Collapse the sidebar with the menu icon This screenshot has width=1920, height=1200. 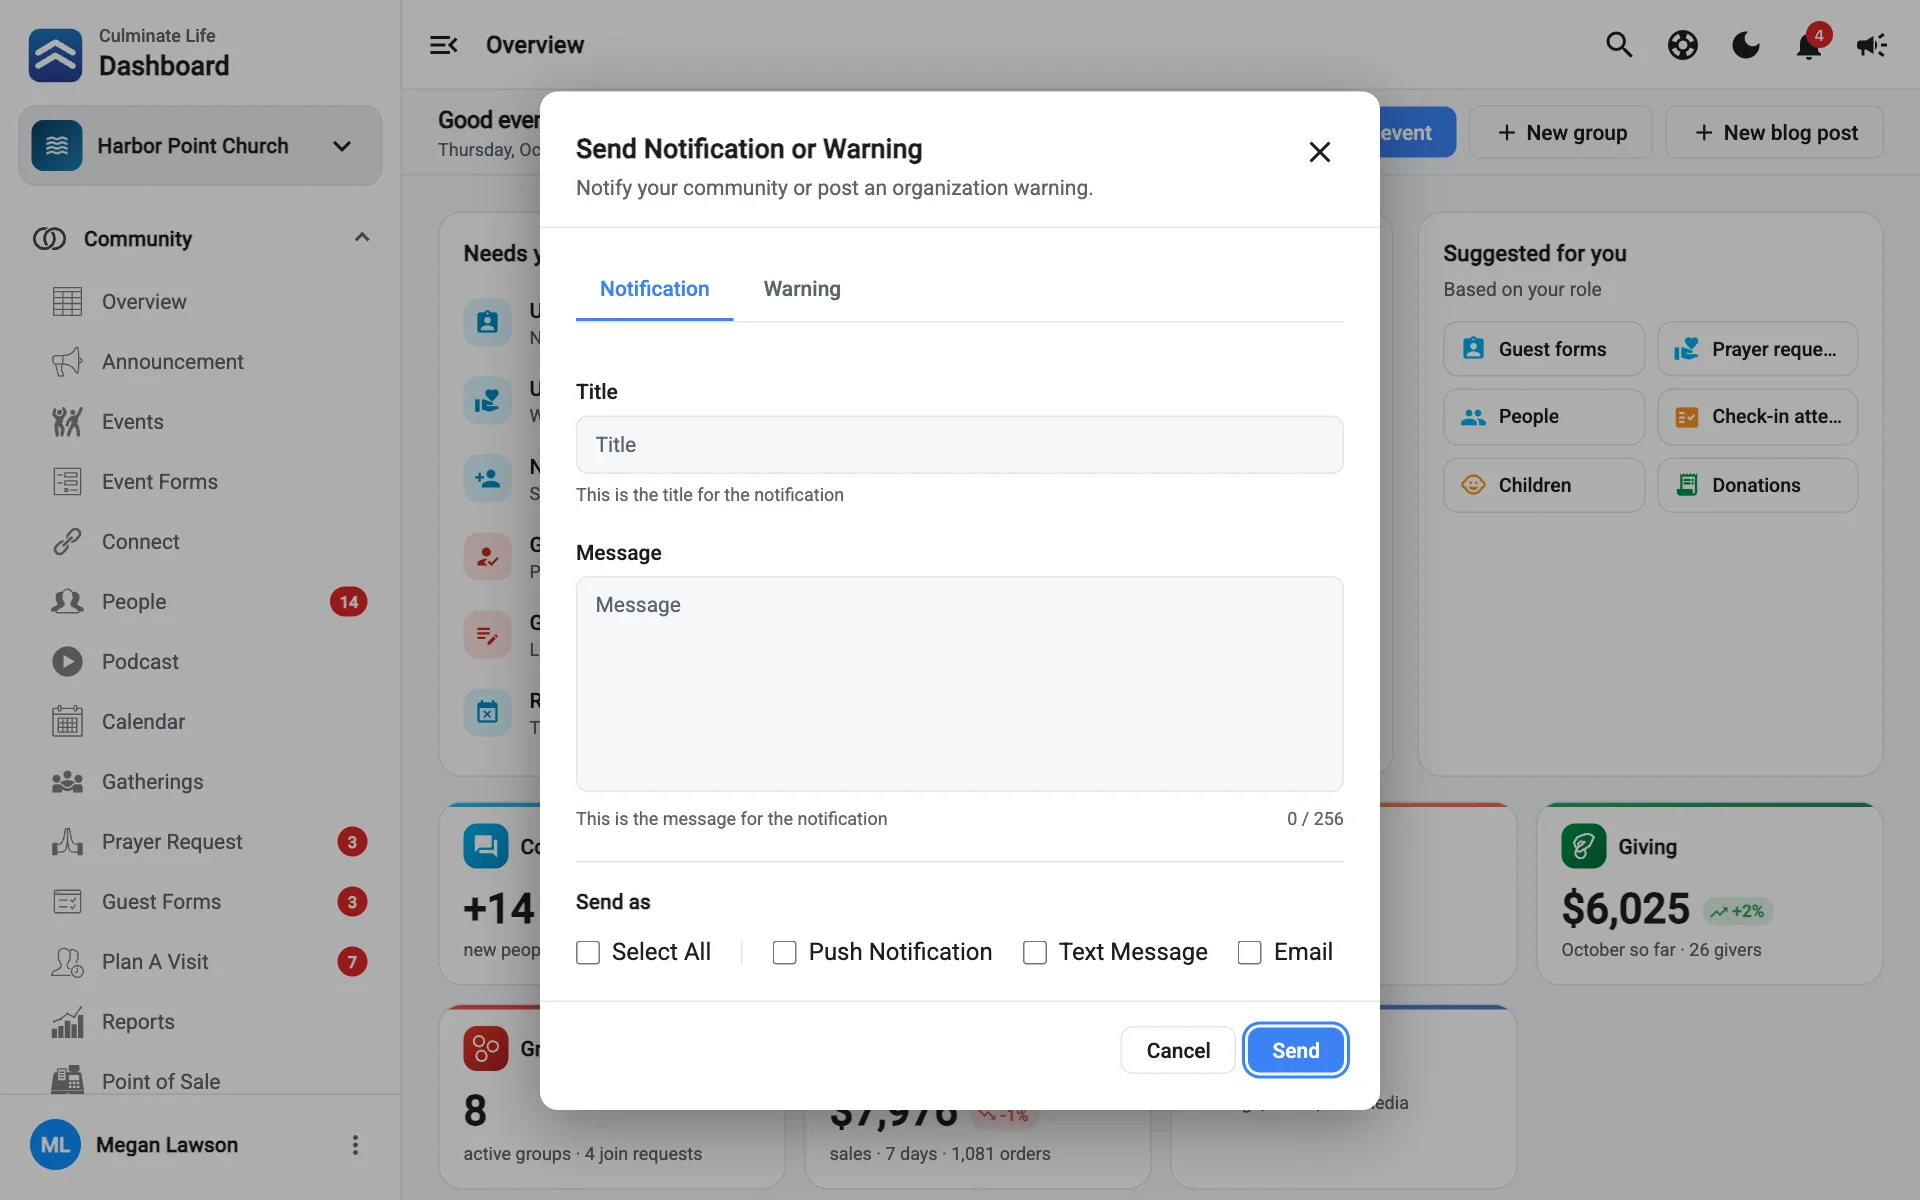tap(444, 45)
